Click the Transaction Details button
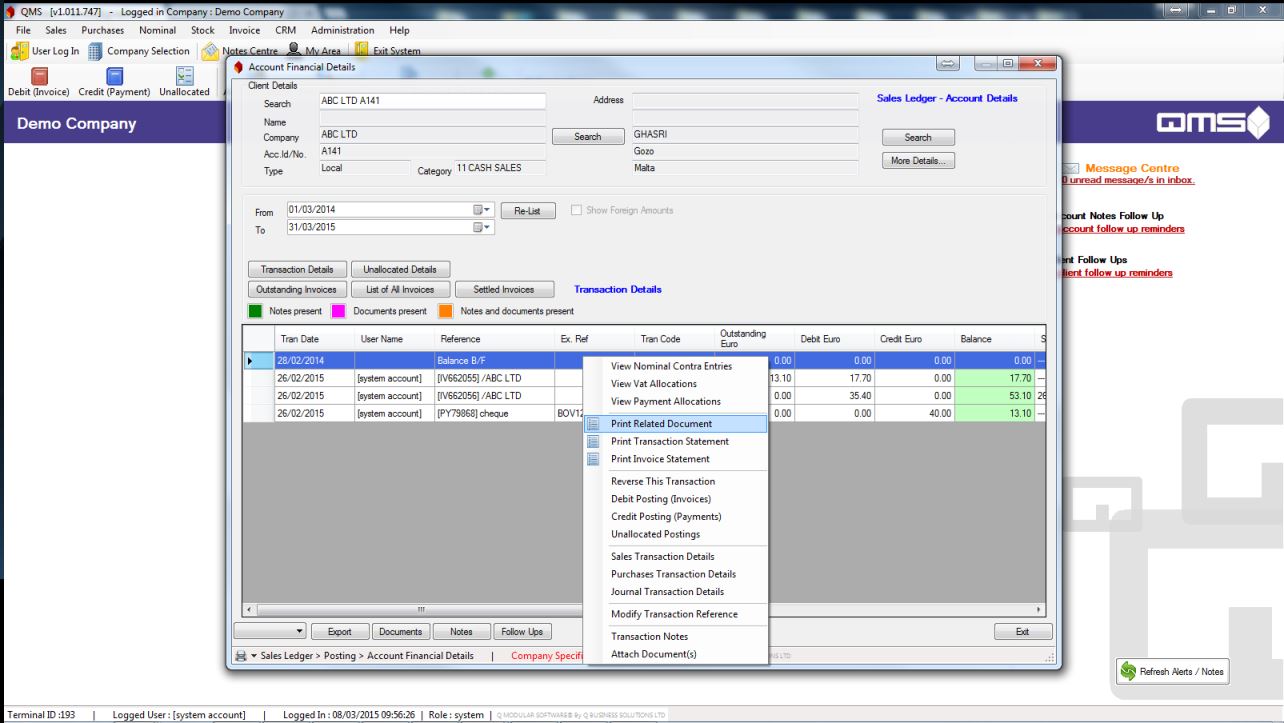Image resolution: width=1284 pixels, height=723 pixels. click(297, 270)
